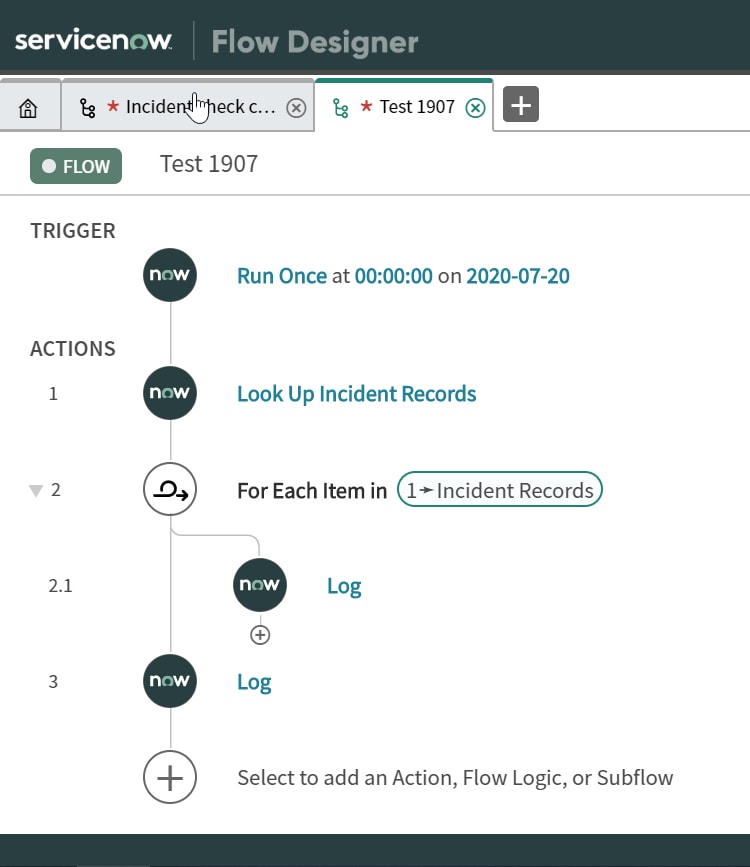The image size is (750, 867).
Task: Click the 2020-07-20 trigger date
Action: pos(518,276)
